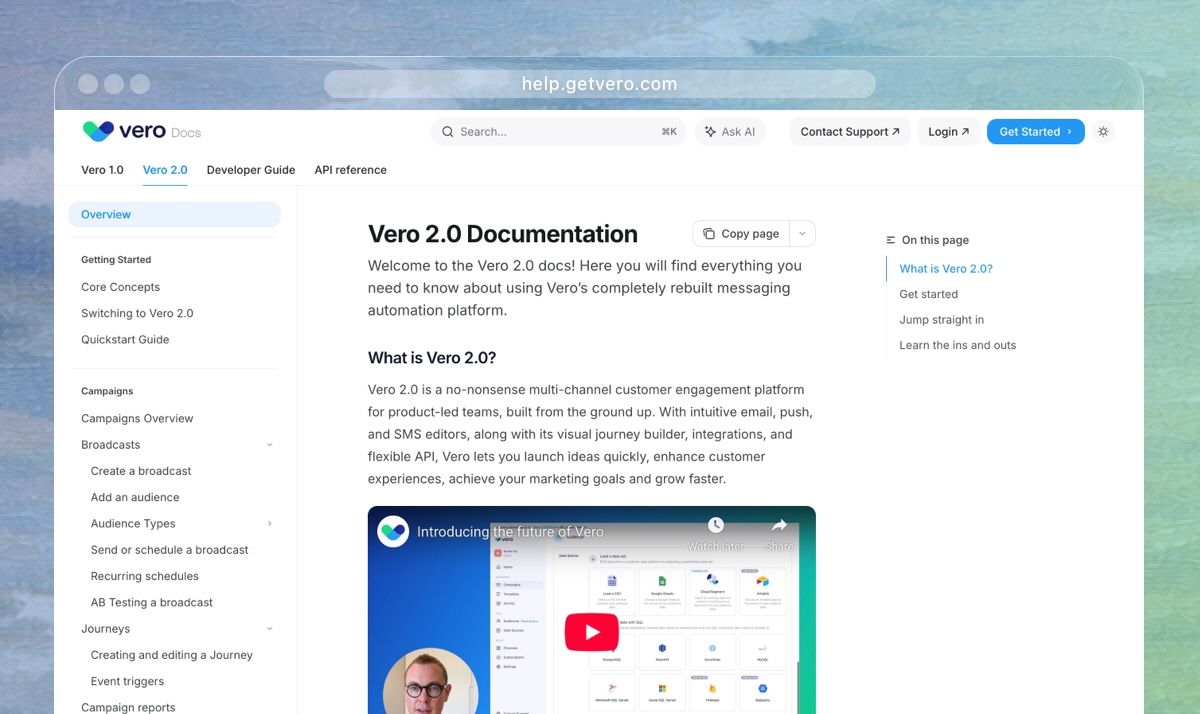Click the Vero channel avatar on video
The width and height of the screenshot is (1200, 714).
(x=393, y=531)
